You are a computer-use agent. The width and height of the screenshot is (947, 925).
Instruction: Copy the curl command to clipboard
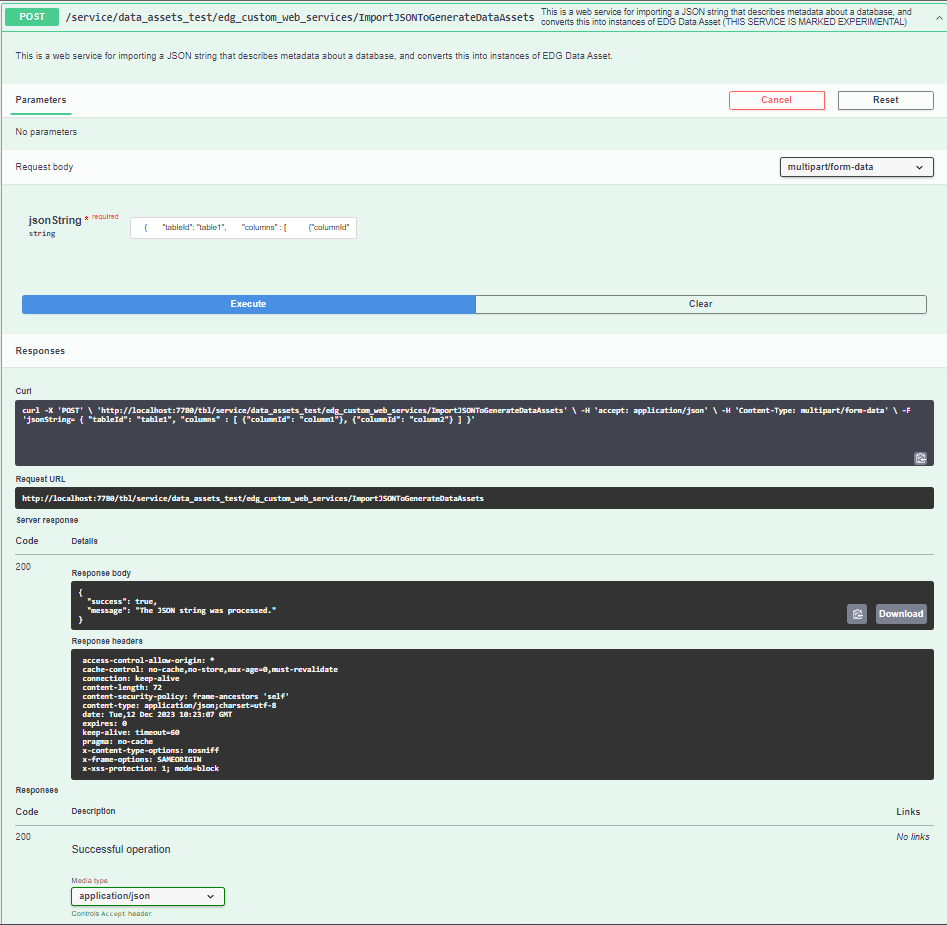pos(920,458)
